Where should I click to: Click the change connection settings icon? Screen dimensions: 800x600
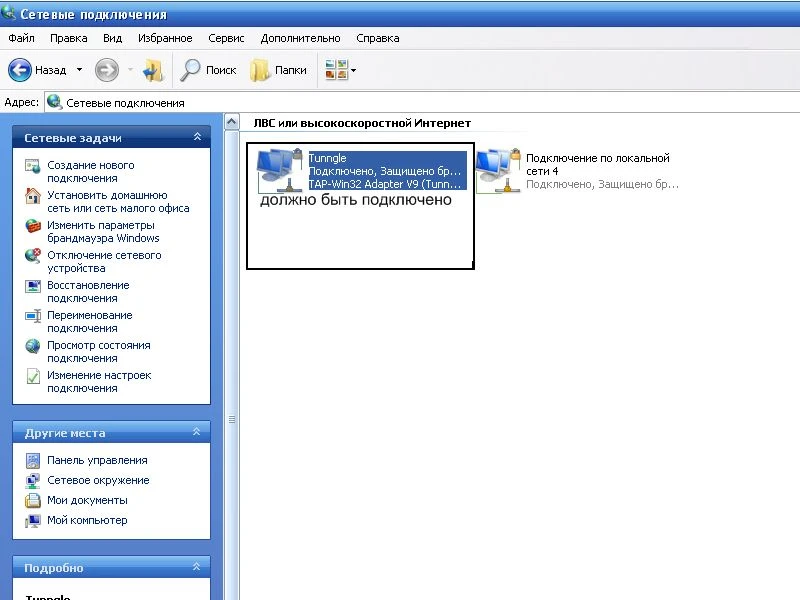tap(33, 376)
